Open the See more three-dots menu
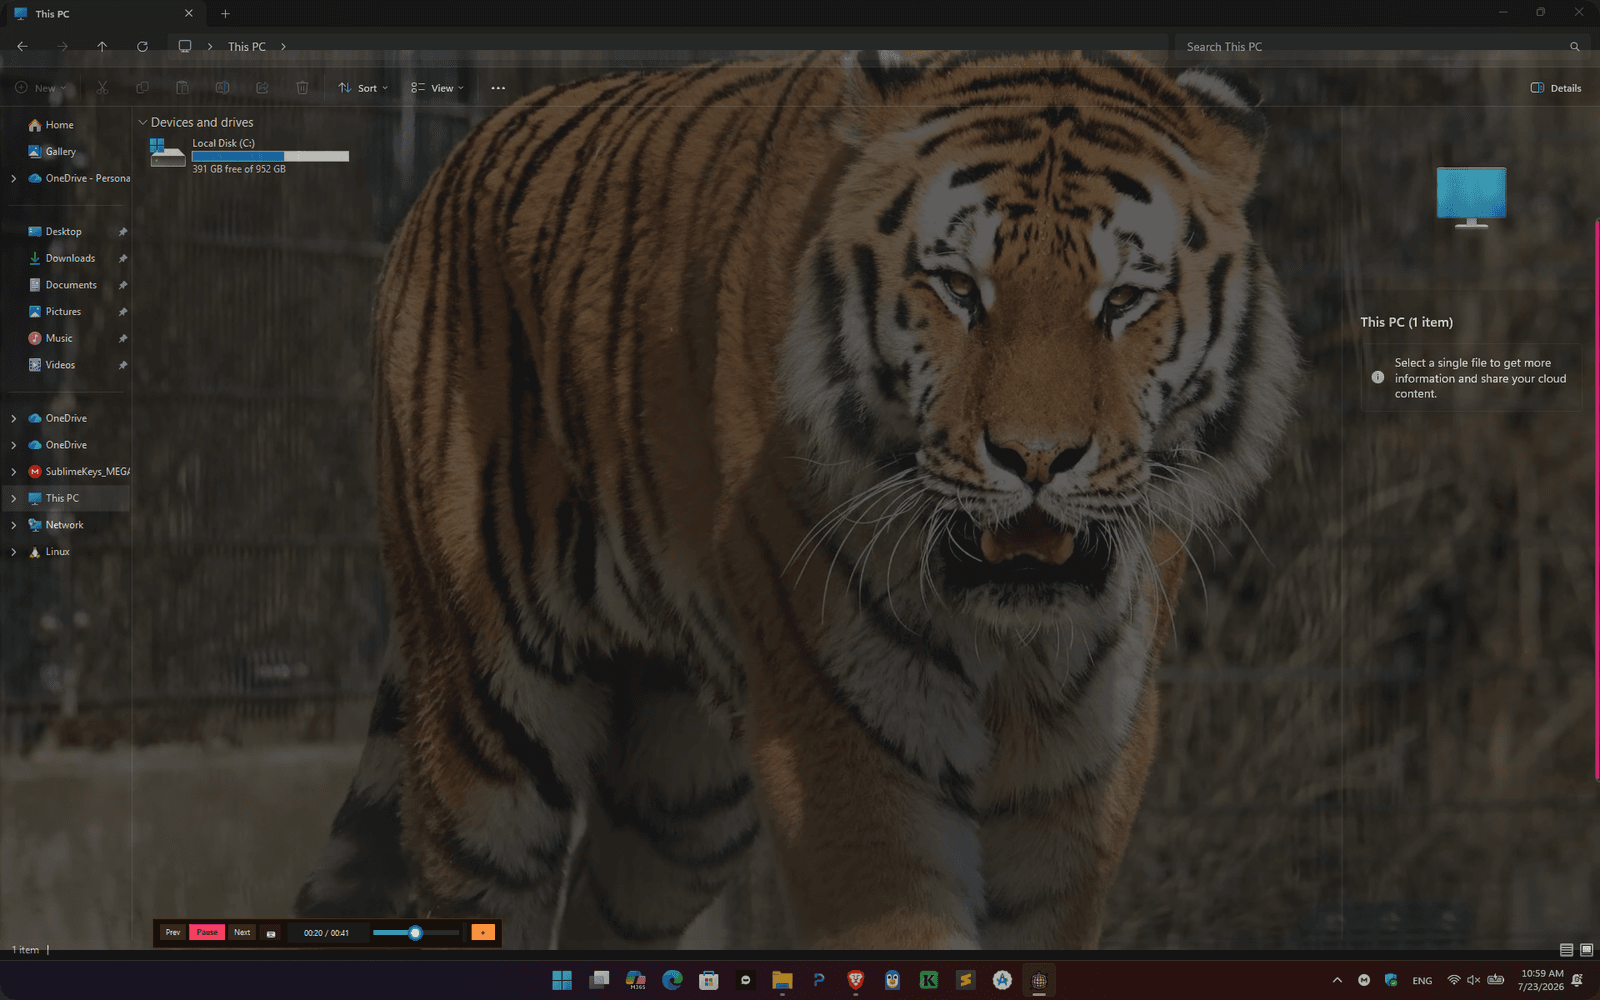 498,88
